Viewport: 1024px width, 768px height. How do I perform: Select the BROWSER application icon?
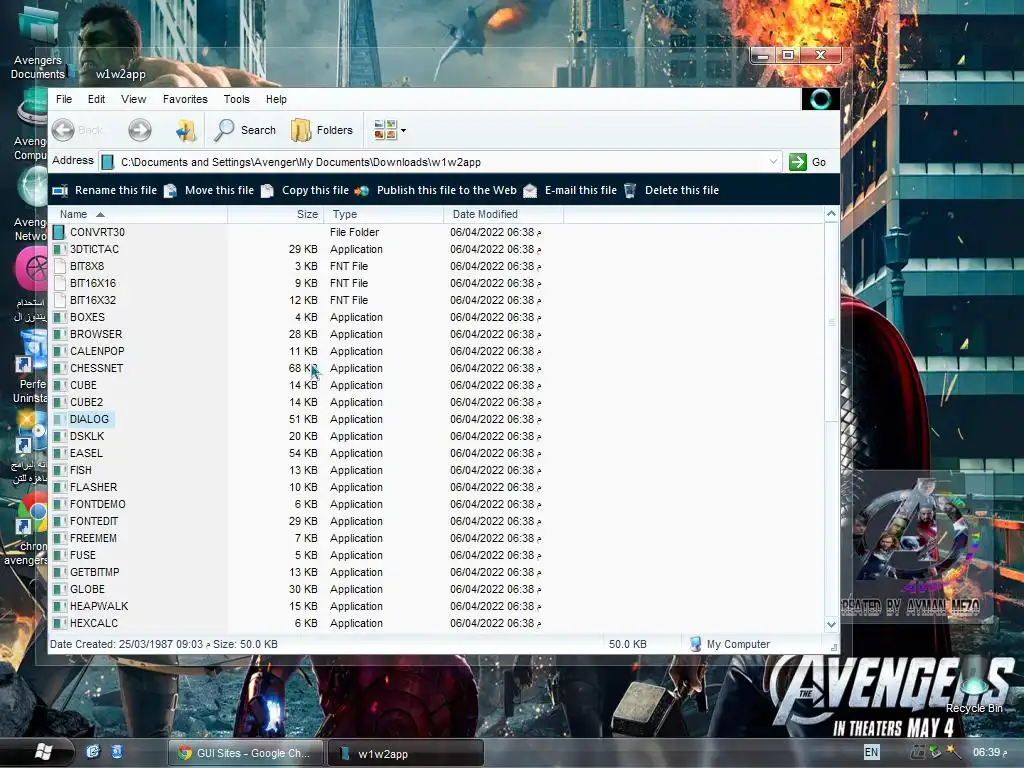click(59, 334)
